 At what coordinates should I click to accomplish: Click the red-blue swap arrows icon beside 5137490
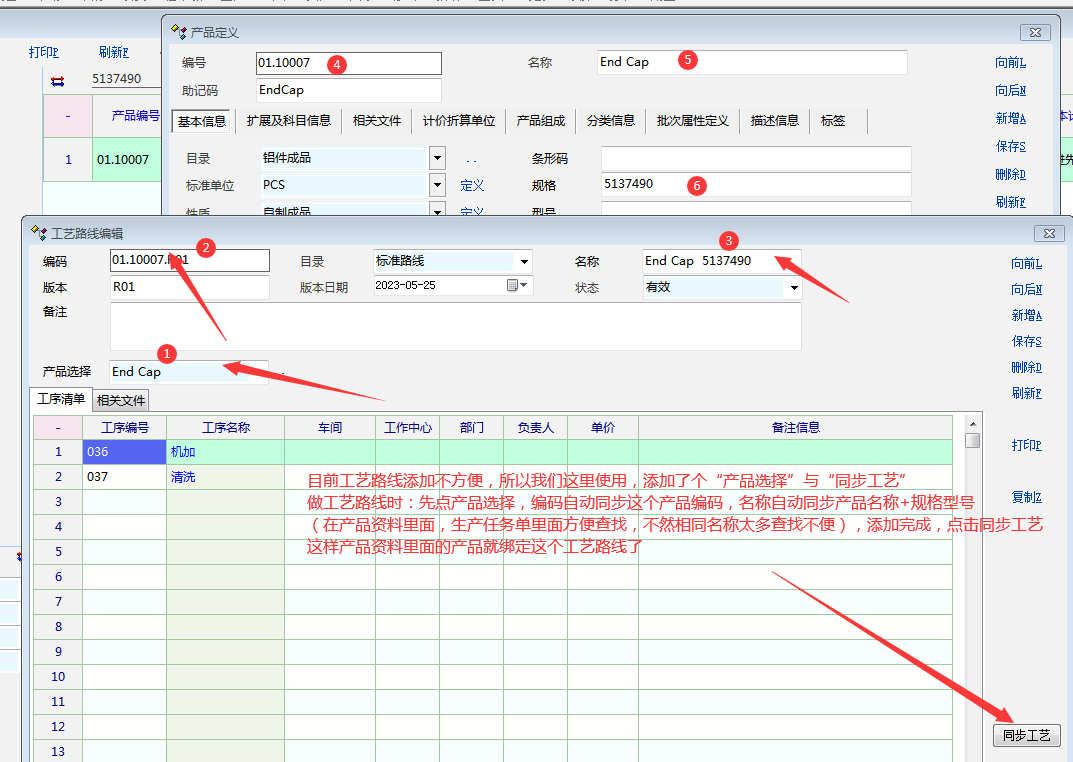57,81
